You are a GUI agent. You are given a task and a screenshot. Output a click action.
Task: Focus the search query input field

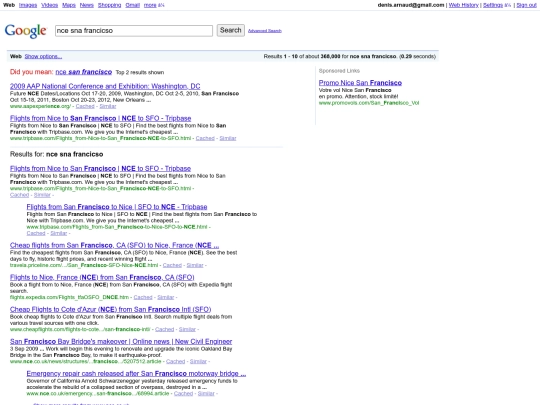tap(134, 31)
